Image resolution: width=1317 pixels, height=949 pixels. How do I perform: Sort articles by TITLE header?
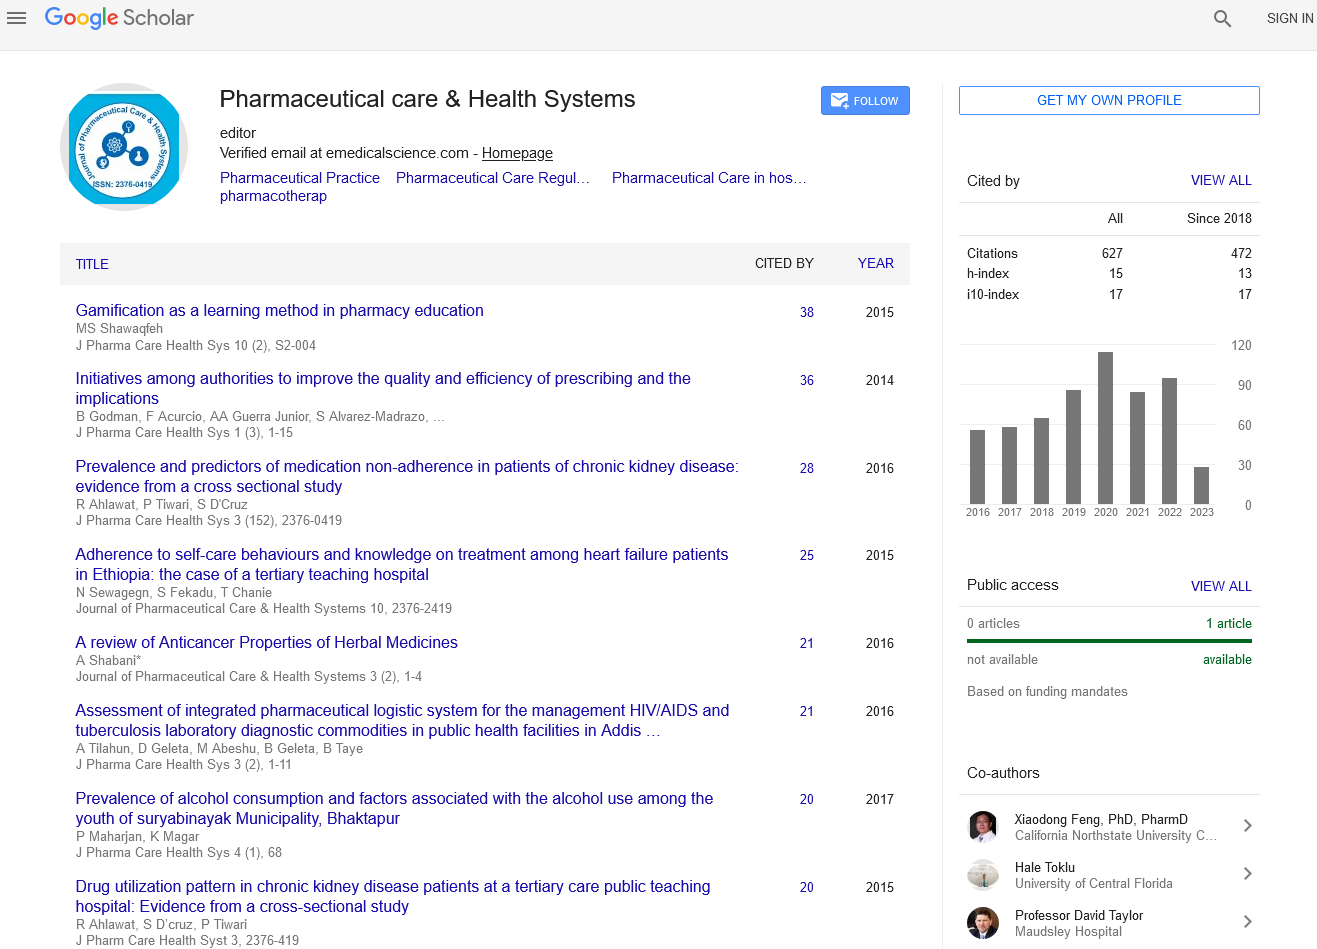(92, 264)
